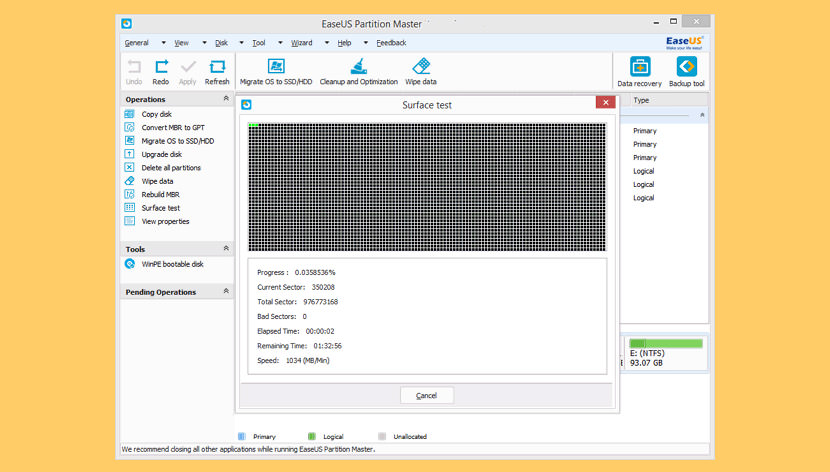Open the Feedback menu item
This screenshot has width=830, height=472.
(x=391, y=43)
